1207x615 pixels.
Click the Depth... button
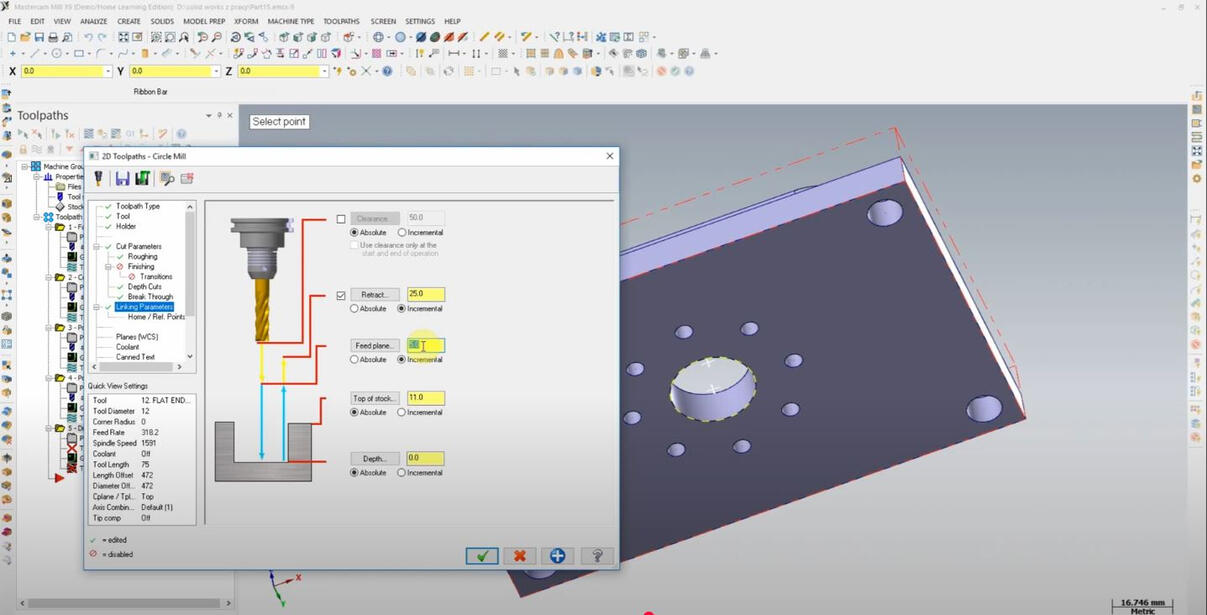pyautogui.click(x=375, y=459)
